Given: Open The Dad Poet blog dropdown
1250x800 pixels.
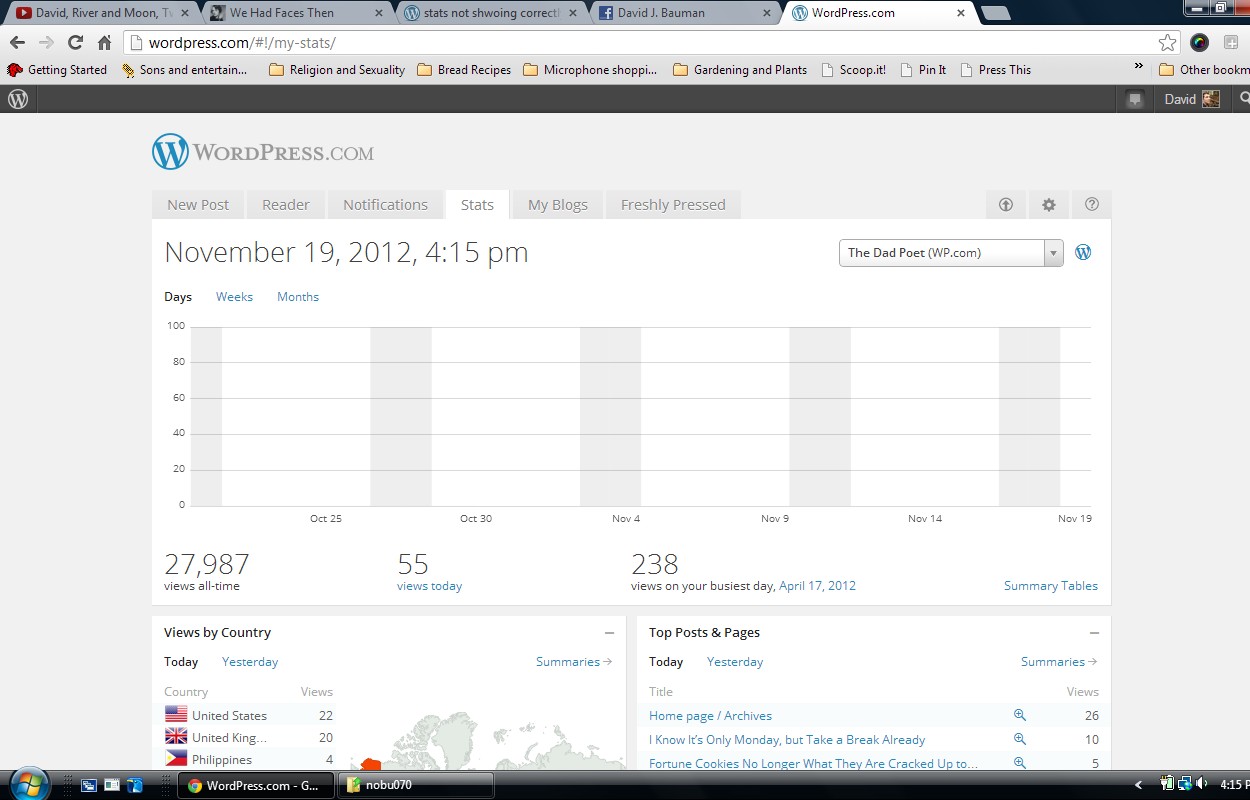Looking at the screenshot, I should tap(950, 252).
